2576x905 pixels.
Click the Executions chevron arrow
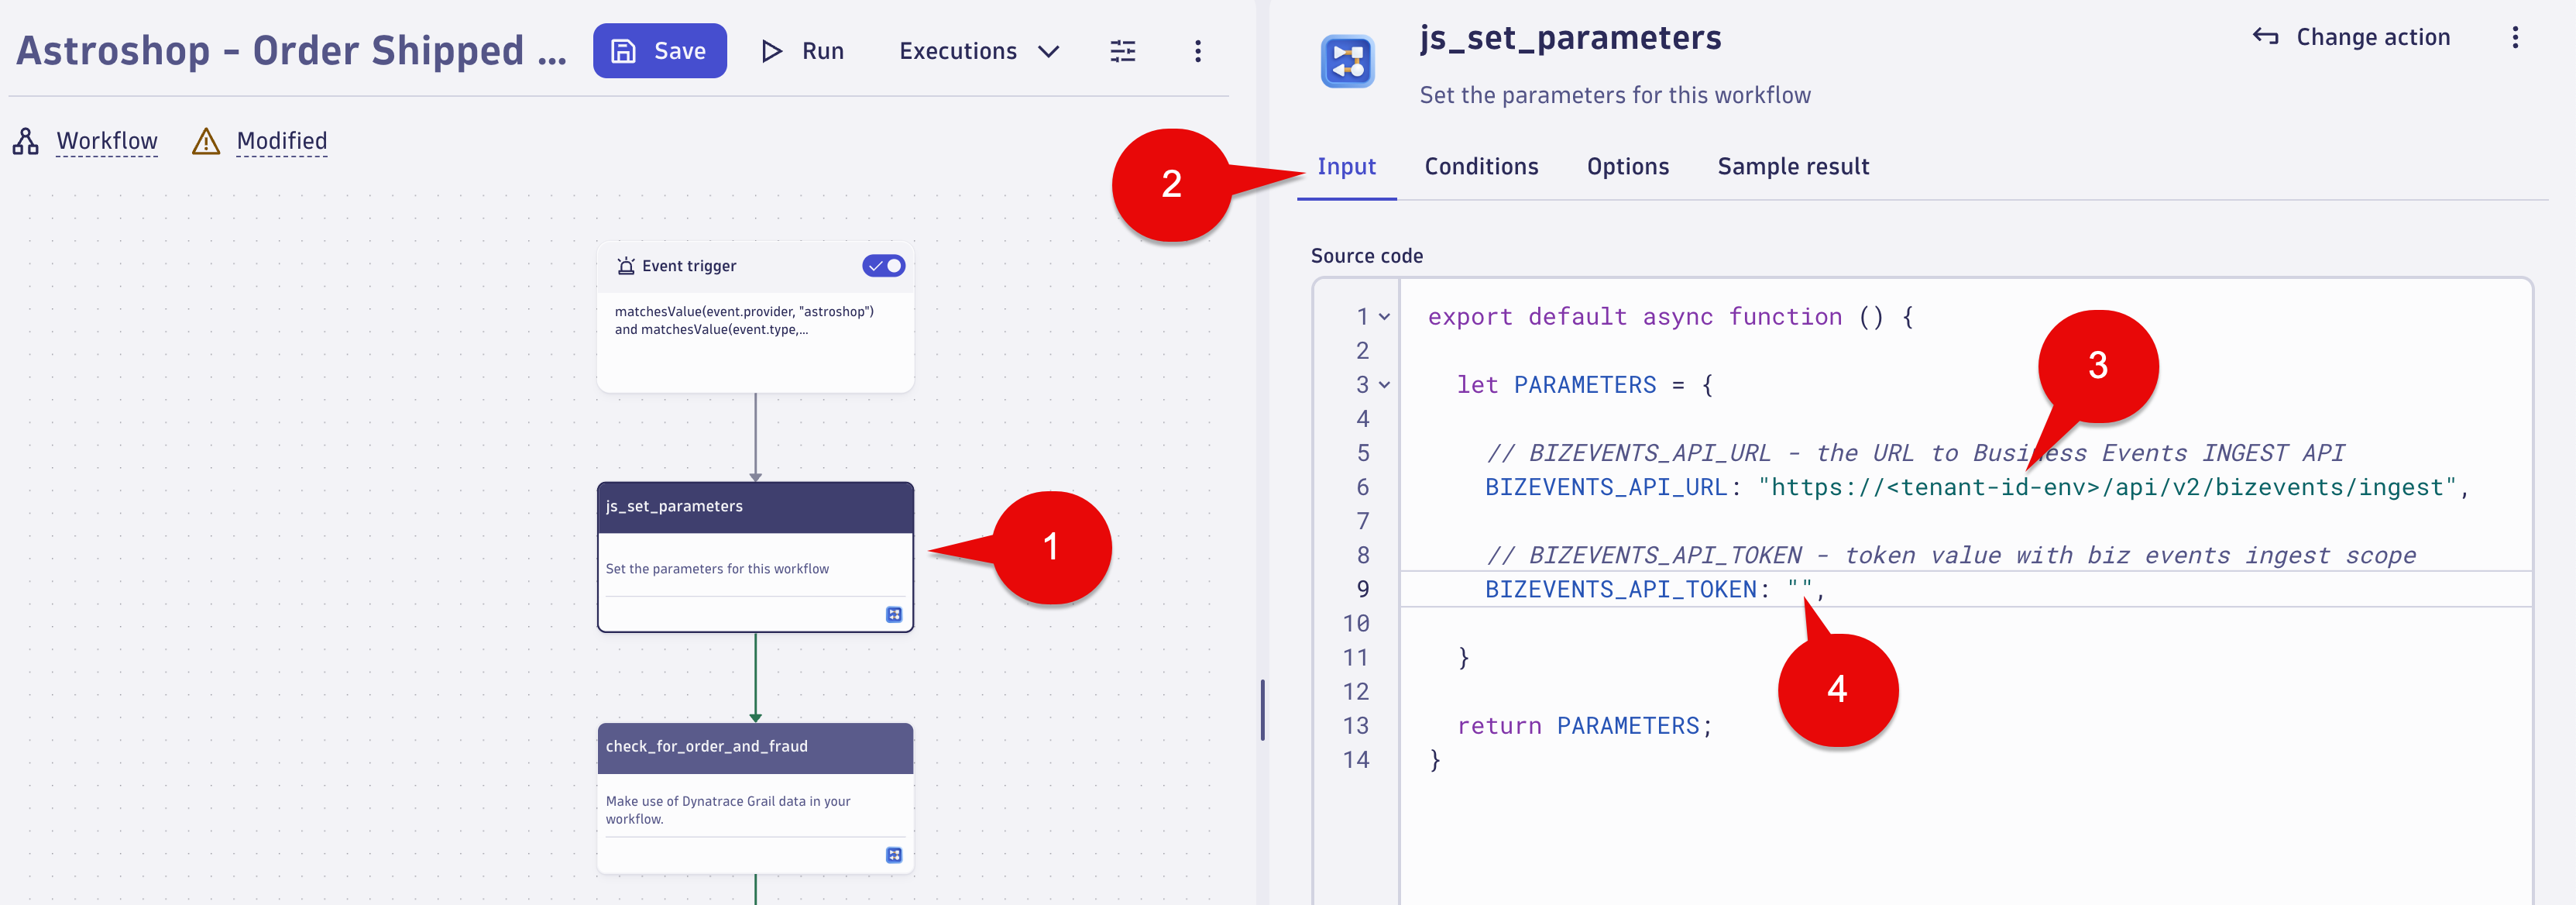(x=1048, y=51)
